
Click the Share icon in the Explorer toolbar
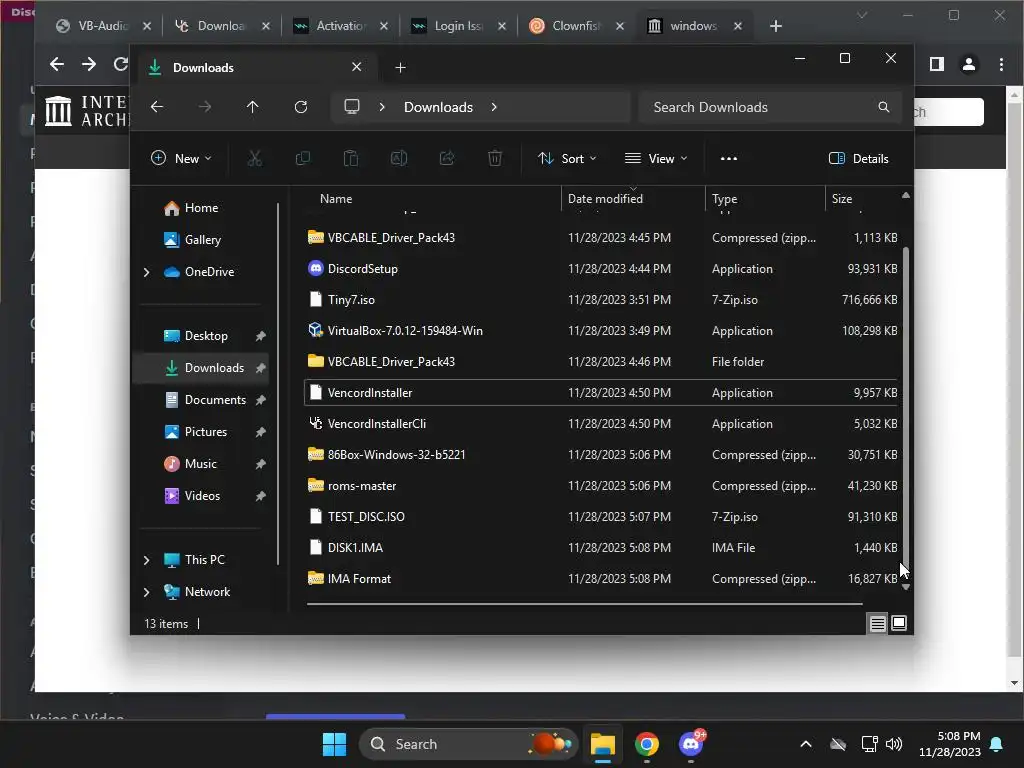click(447, 158)
